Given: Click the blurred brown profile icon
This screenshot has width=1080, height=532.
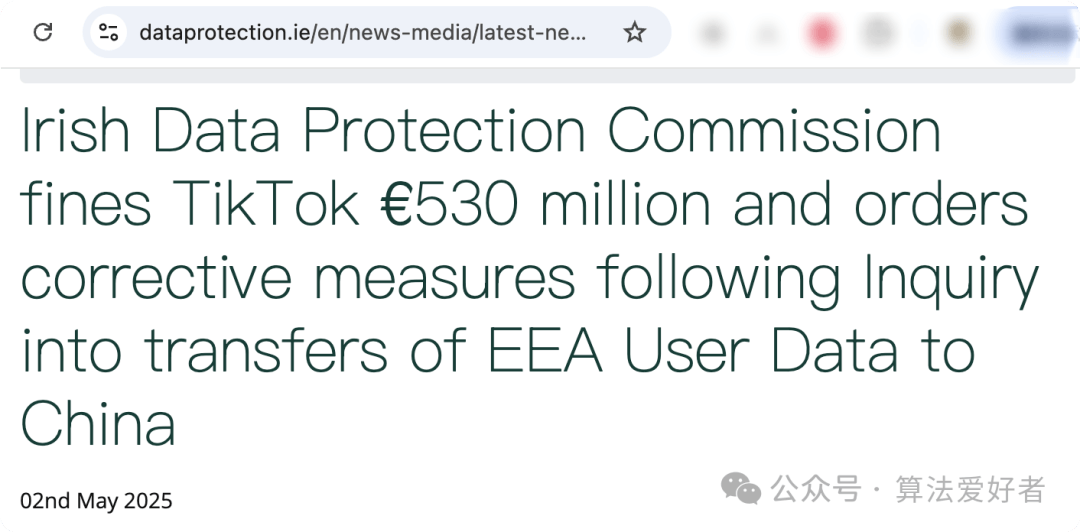Looking at the screenshot, I should [x=959, y=32].
